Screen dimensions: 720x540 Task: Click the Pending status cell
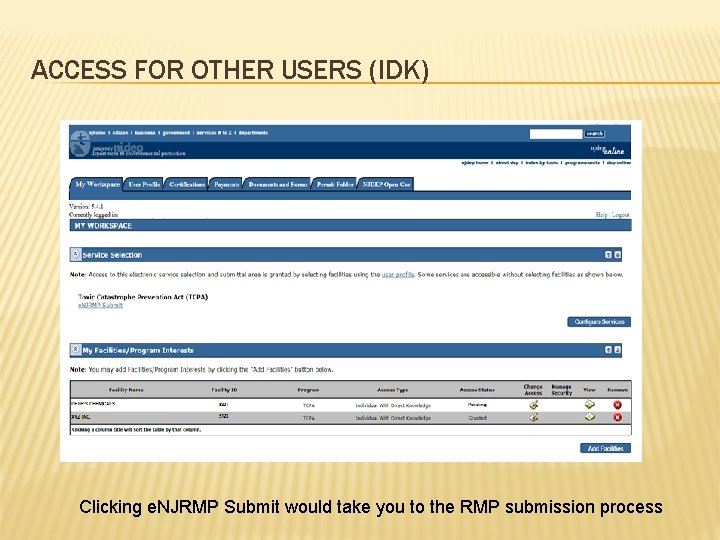tap(477, 405)
